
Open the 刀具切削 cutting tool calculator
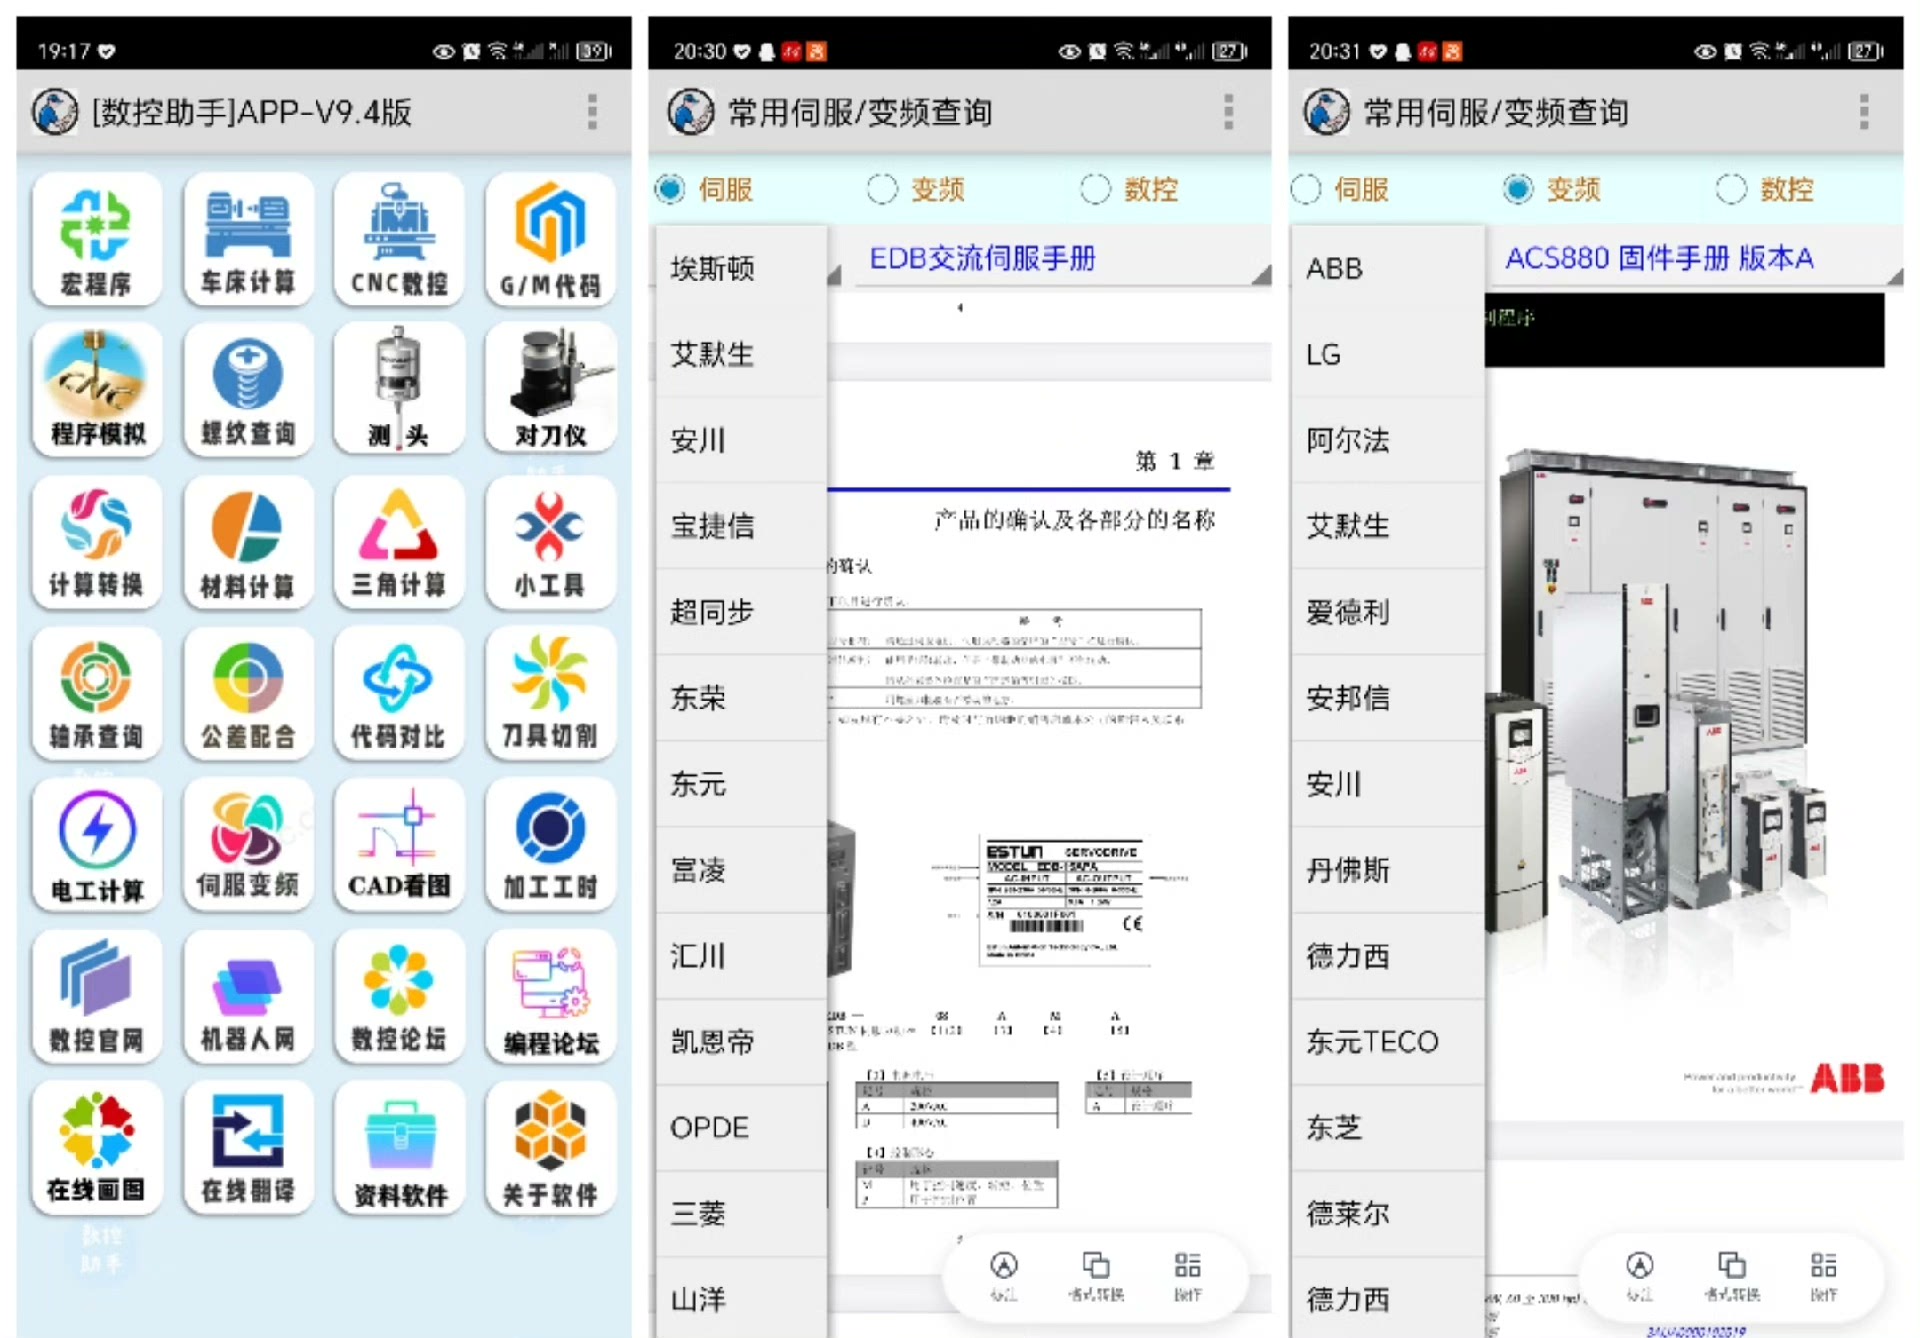point(549,695)
